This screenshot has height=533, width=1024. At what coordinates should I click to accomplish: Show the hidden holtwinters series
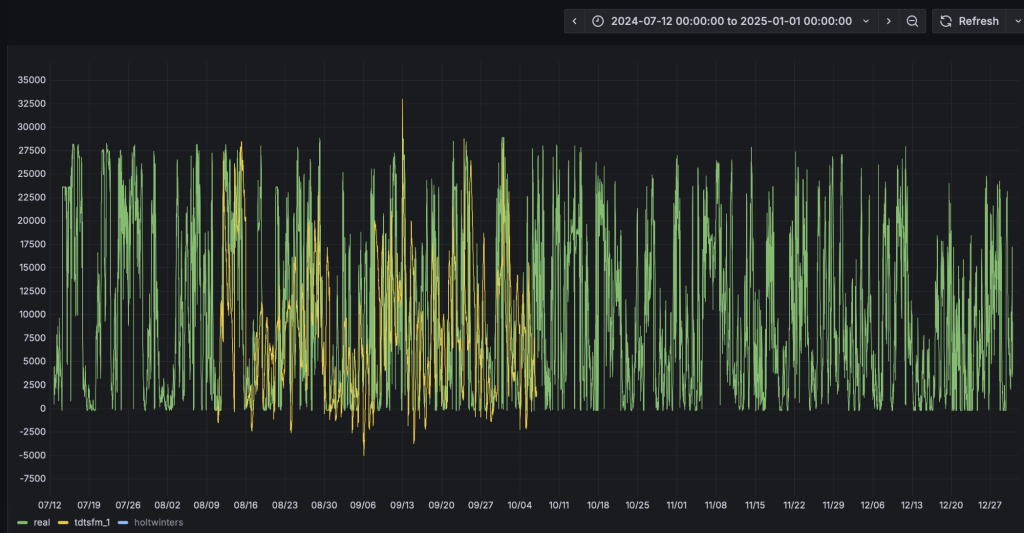[x=157, y=522]
